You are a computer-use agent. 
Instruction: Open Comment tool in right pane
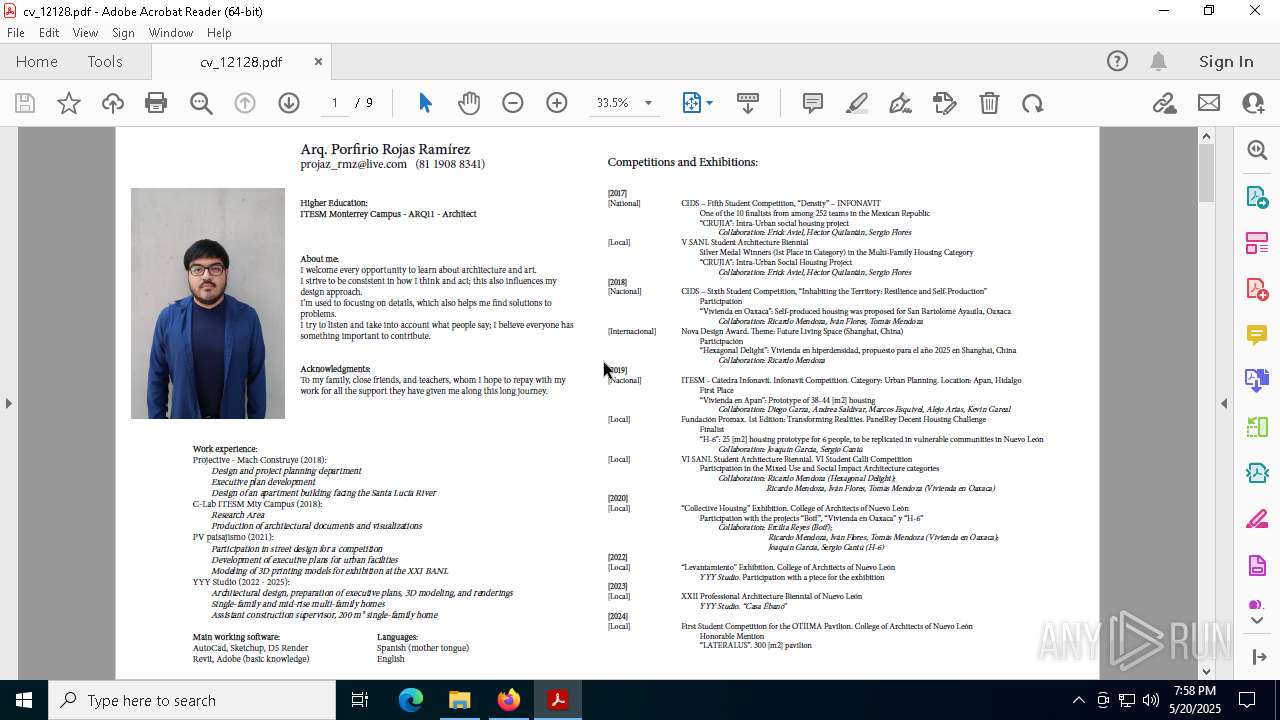point(1257,334)
